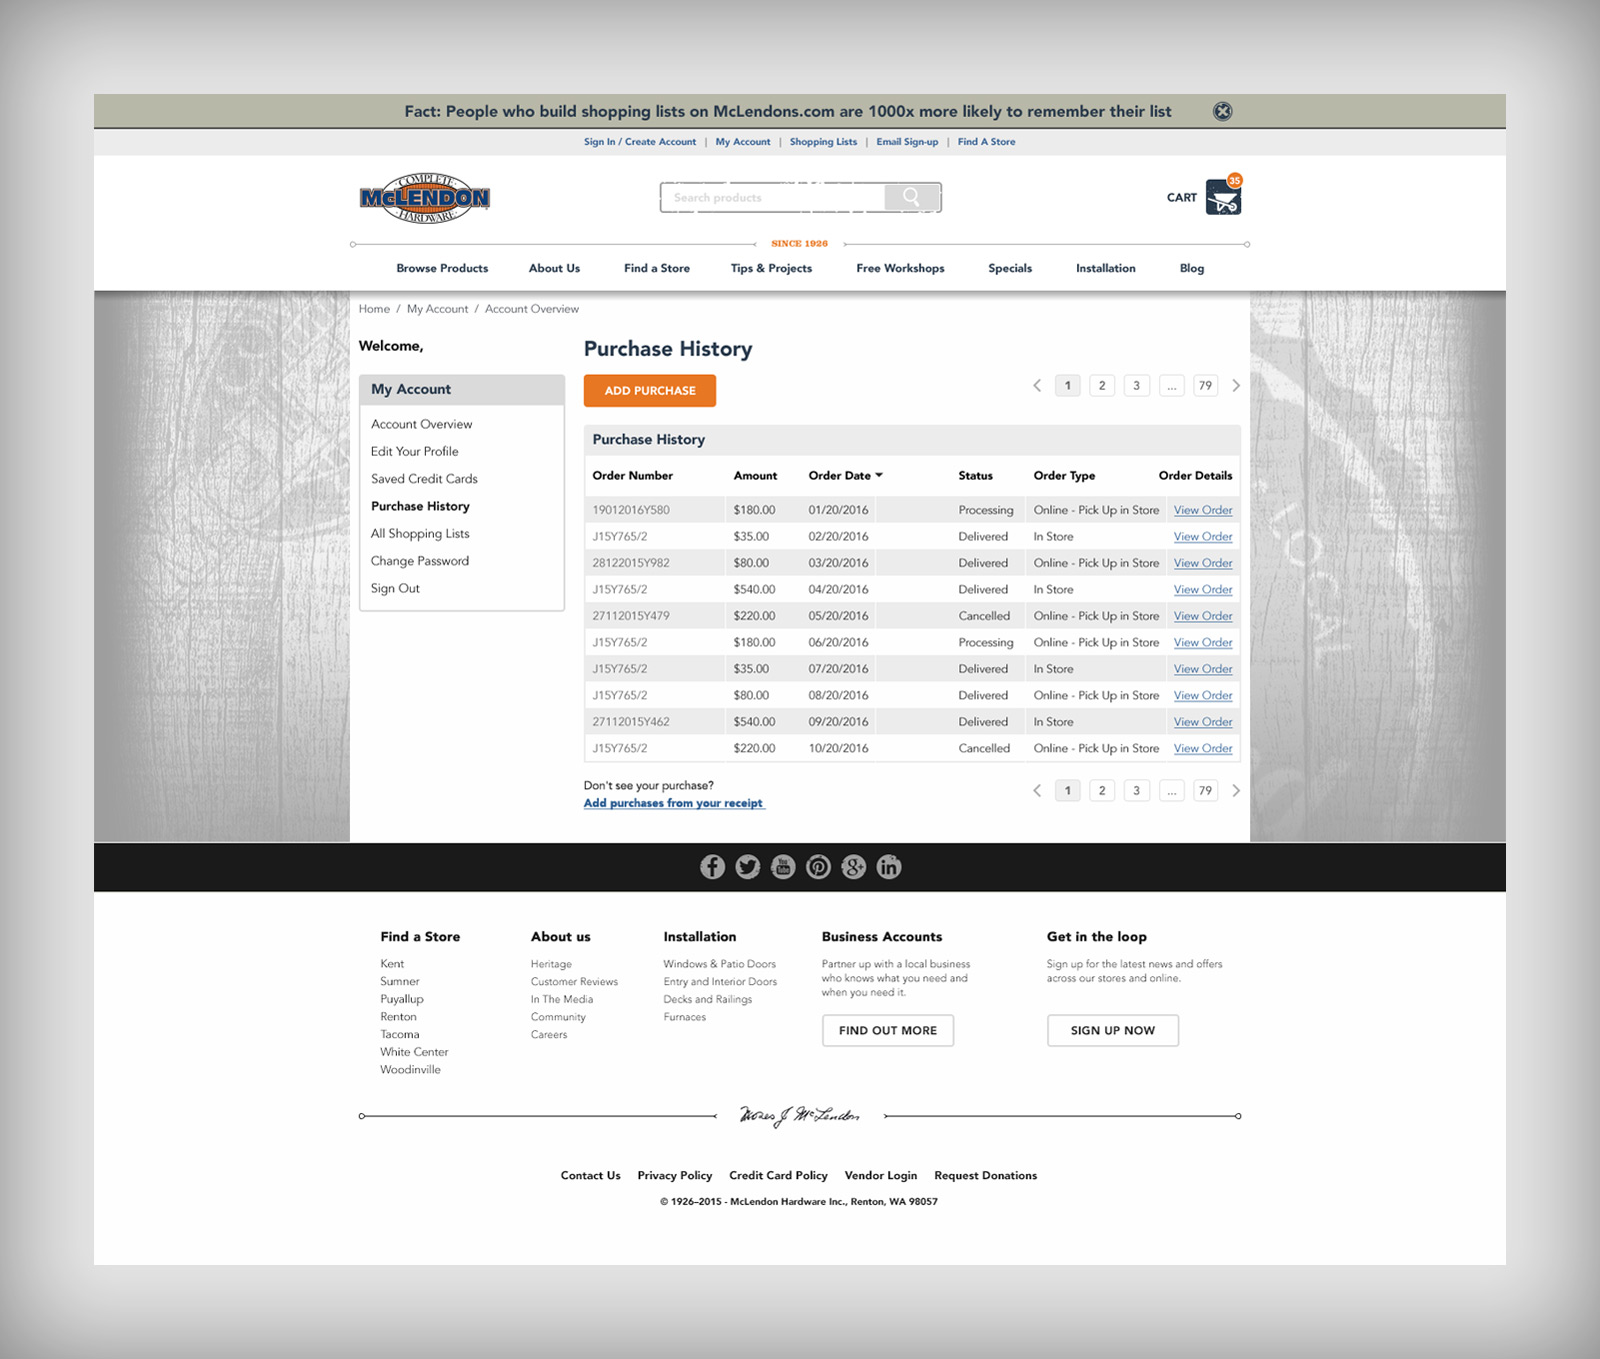Click Add purchases from your receipt link
Screen dimensions: 1600x1359
(x=673, y=803)
